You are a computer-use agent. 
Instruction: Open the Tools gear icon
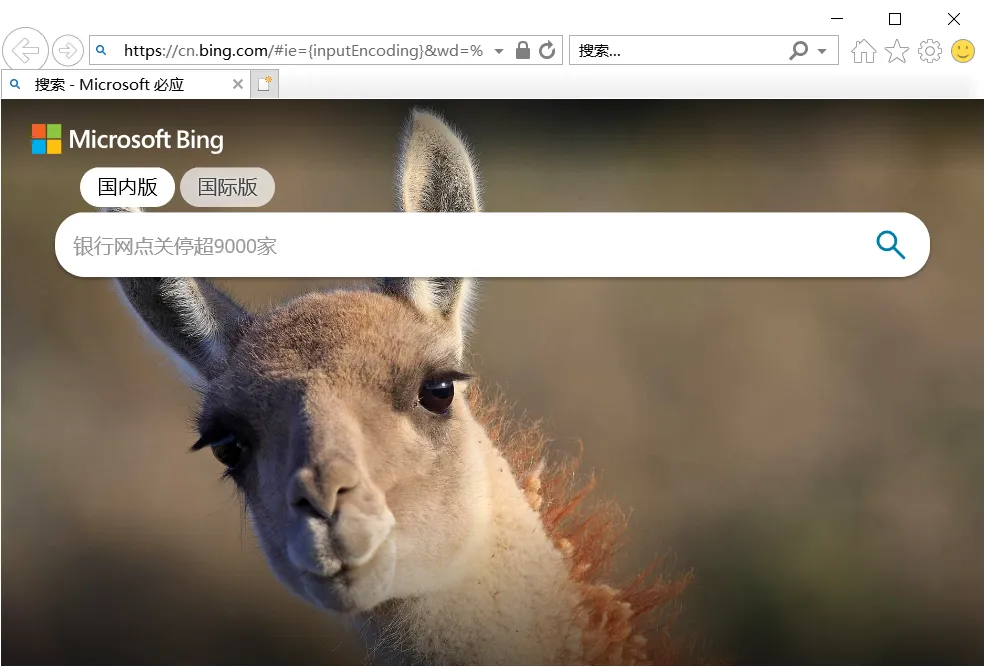pyautogui.click(x=930, y=51)
